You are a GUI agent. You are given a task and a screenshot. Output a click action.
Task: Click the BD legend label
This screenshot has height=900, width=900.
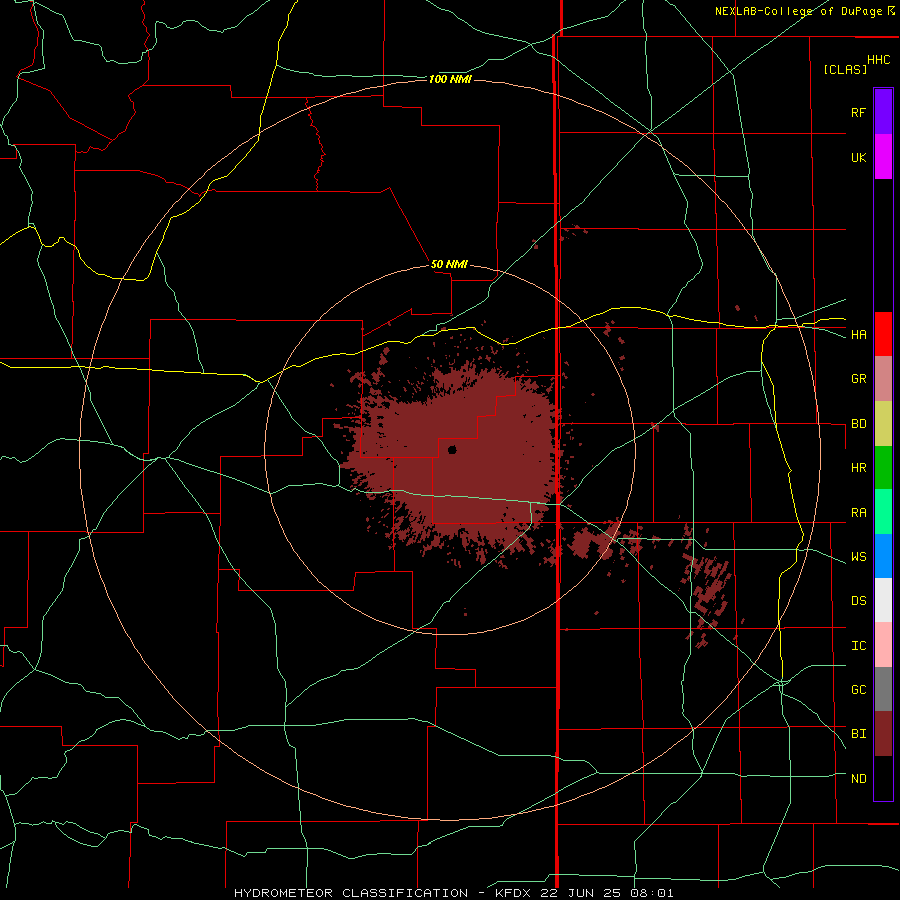tap(858, 424)
